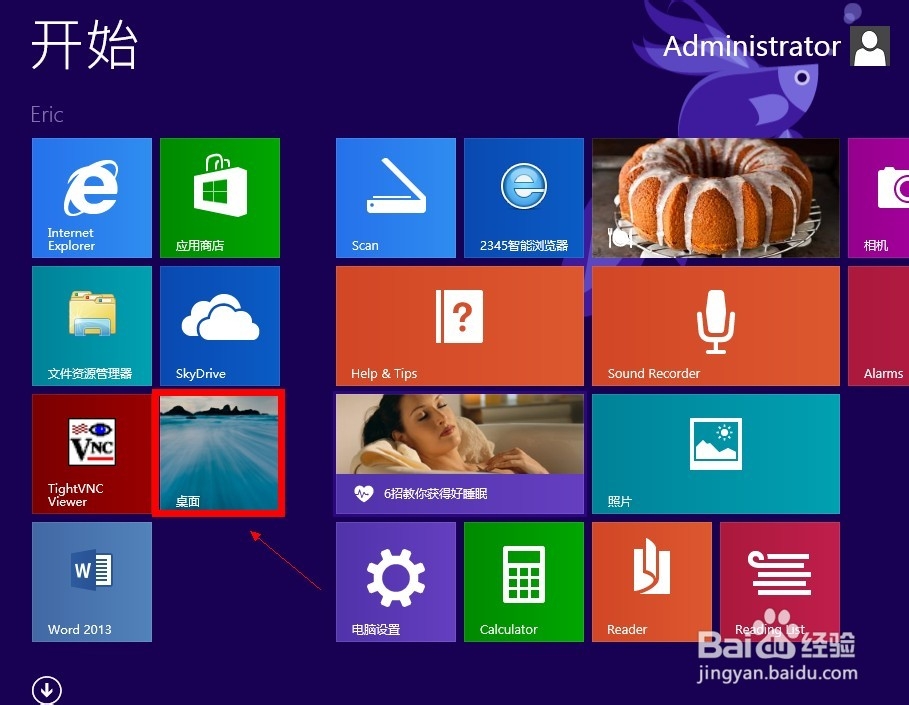Open the Internet Explorer tile
The image size is (909, 705).
pyautogui.click(x=91, y=197)
